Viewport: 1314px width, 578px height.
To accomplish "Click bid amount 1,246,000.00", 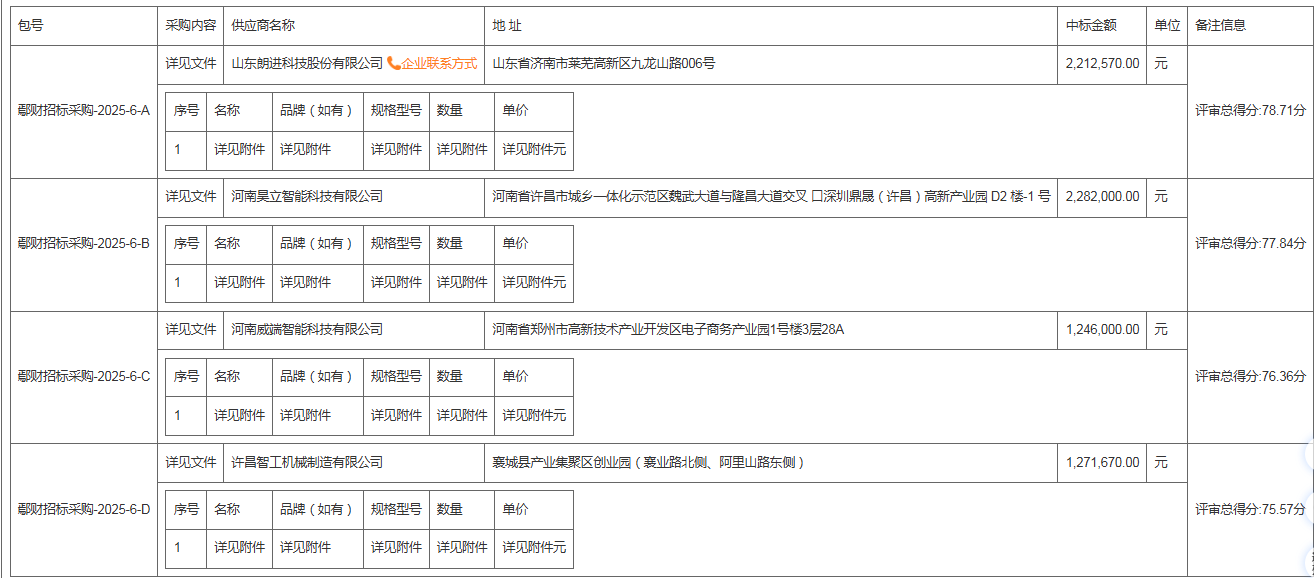I will coord(1102,329).
